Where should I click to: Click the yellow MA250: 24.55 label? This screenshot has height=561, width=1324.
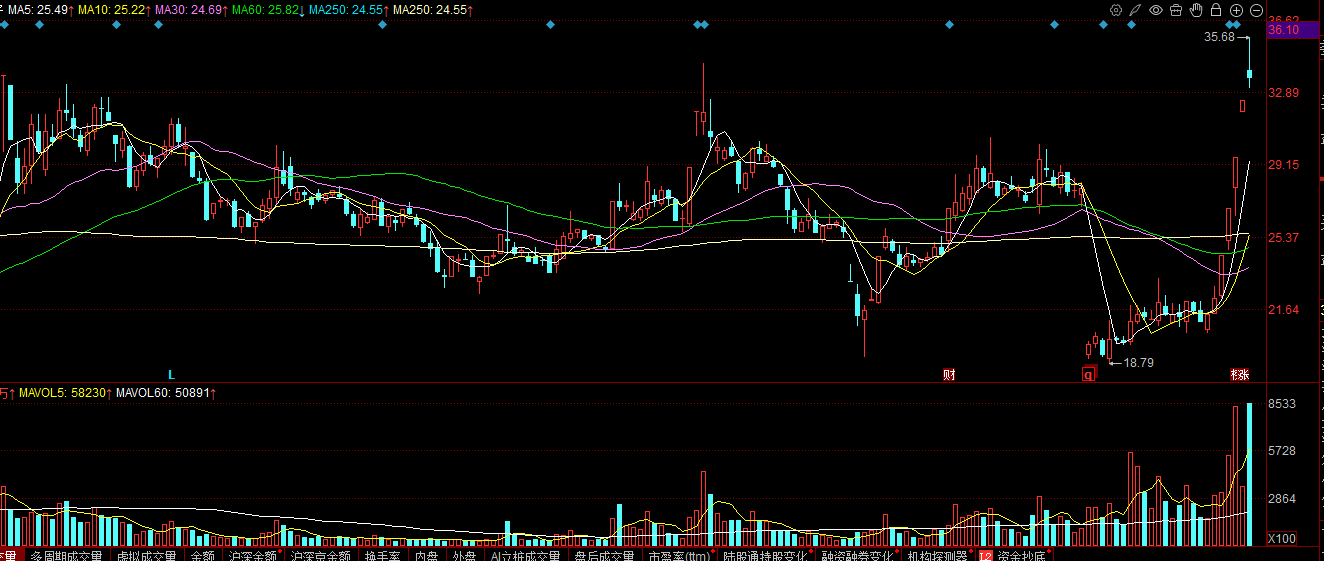click(431, 9)
